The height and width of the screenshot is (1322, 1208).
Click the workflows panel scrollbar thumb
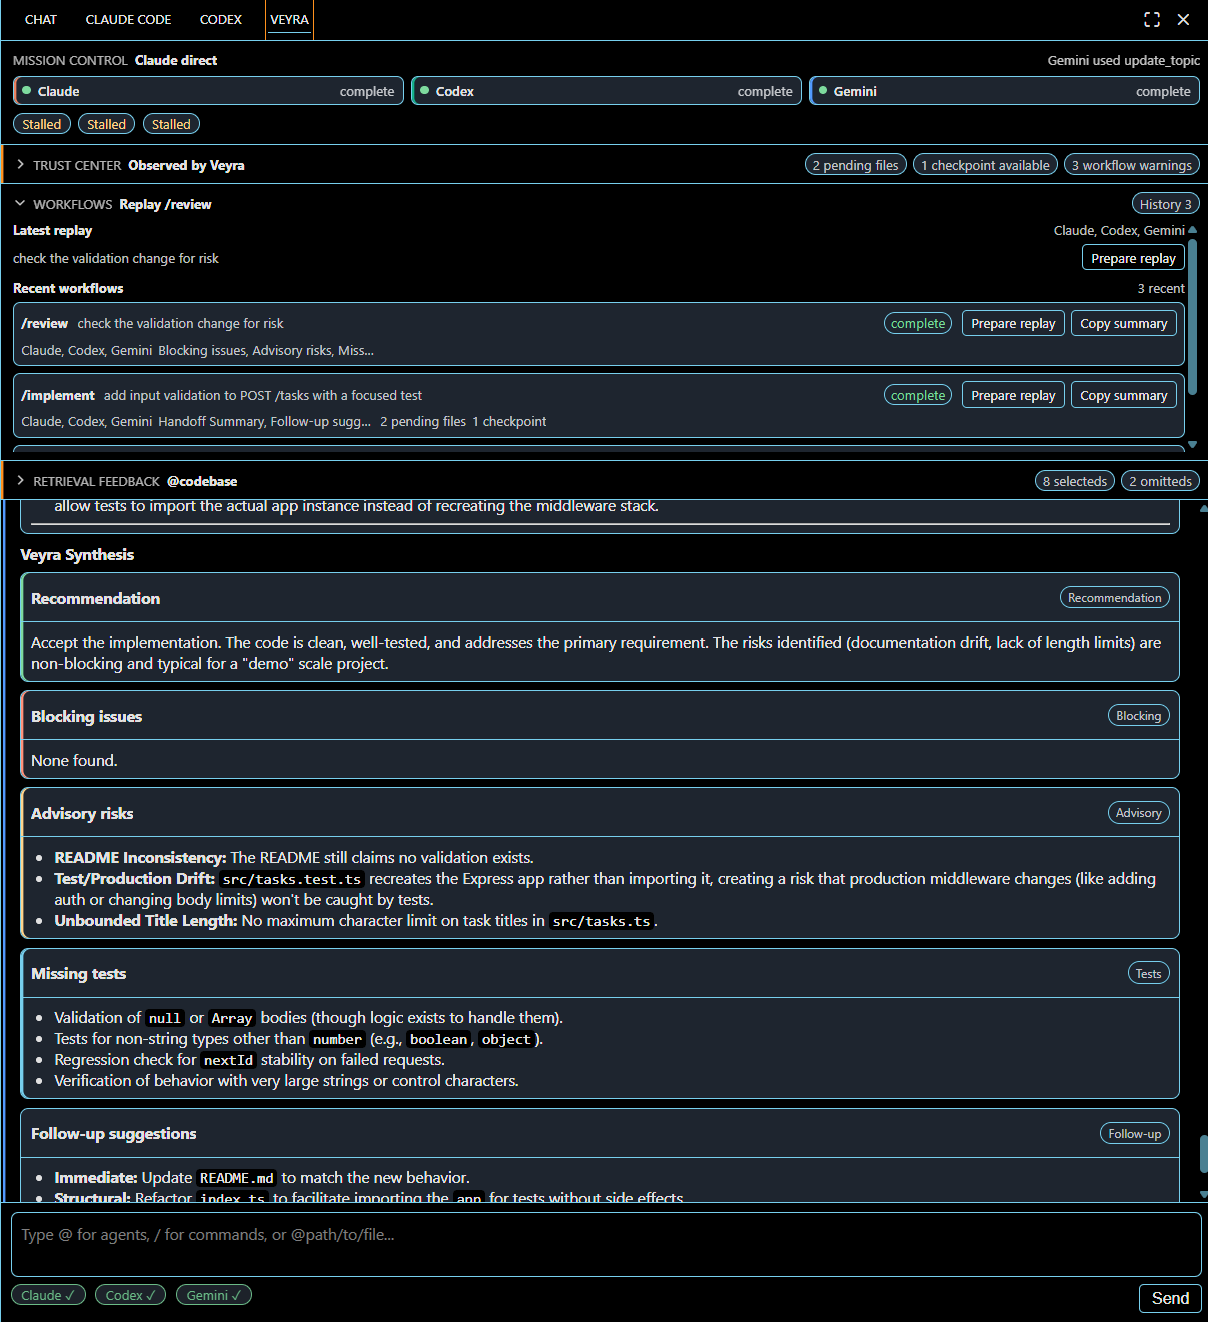pos(1192,315)
